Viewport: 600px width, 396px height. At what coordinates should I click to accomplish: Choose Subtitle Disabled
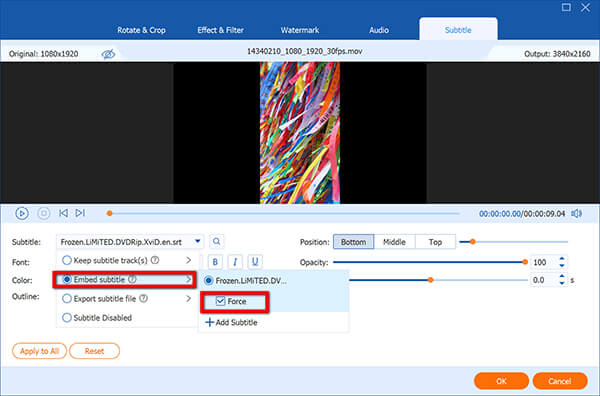pos(67,318)
